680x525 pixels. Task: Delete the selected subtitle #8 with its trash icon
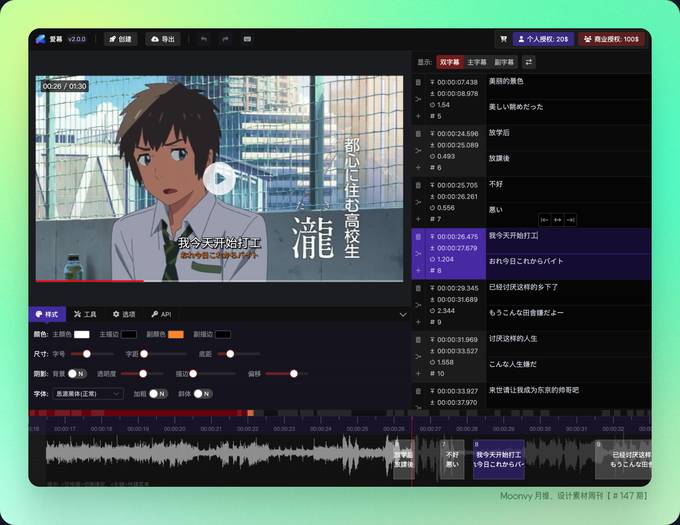tap(418, 237)
